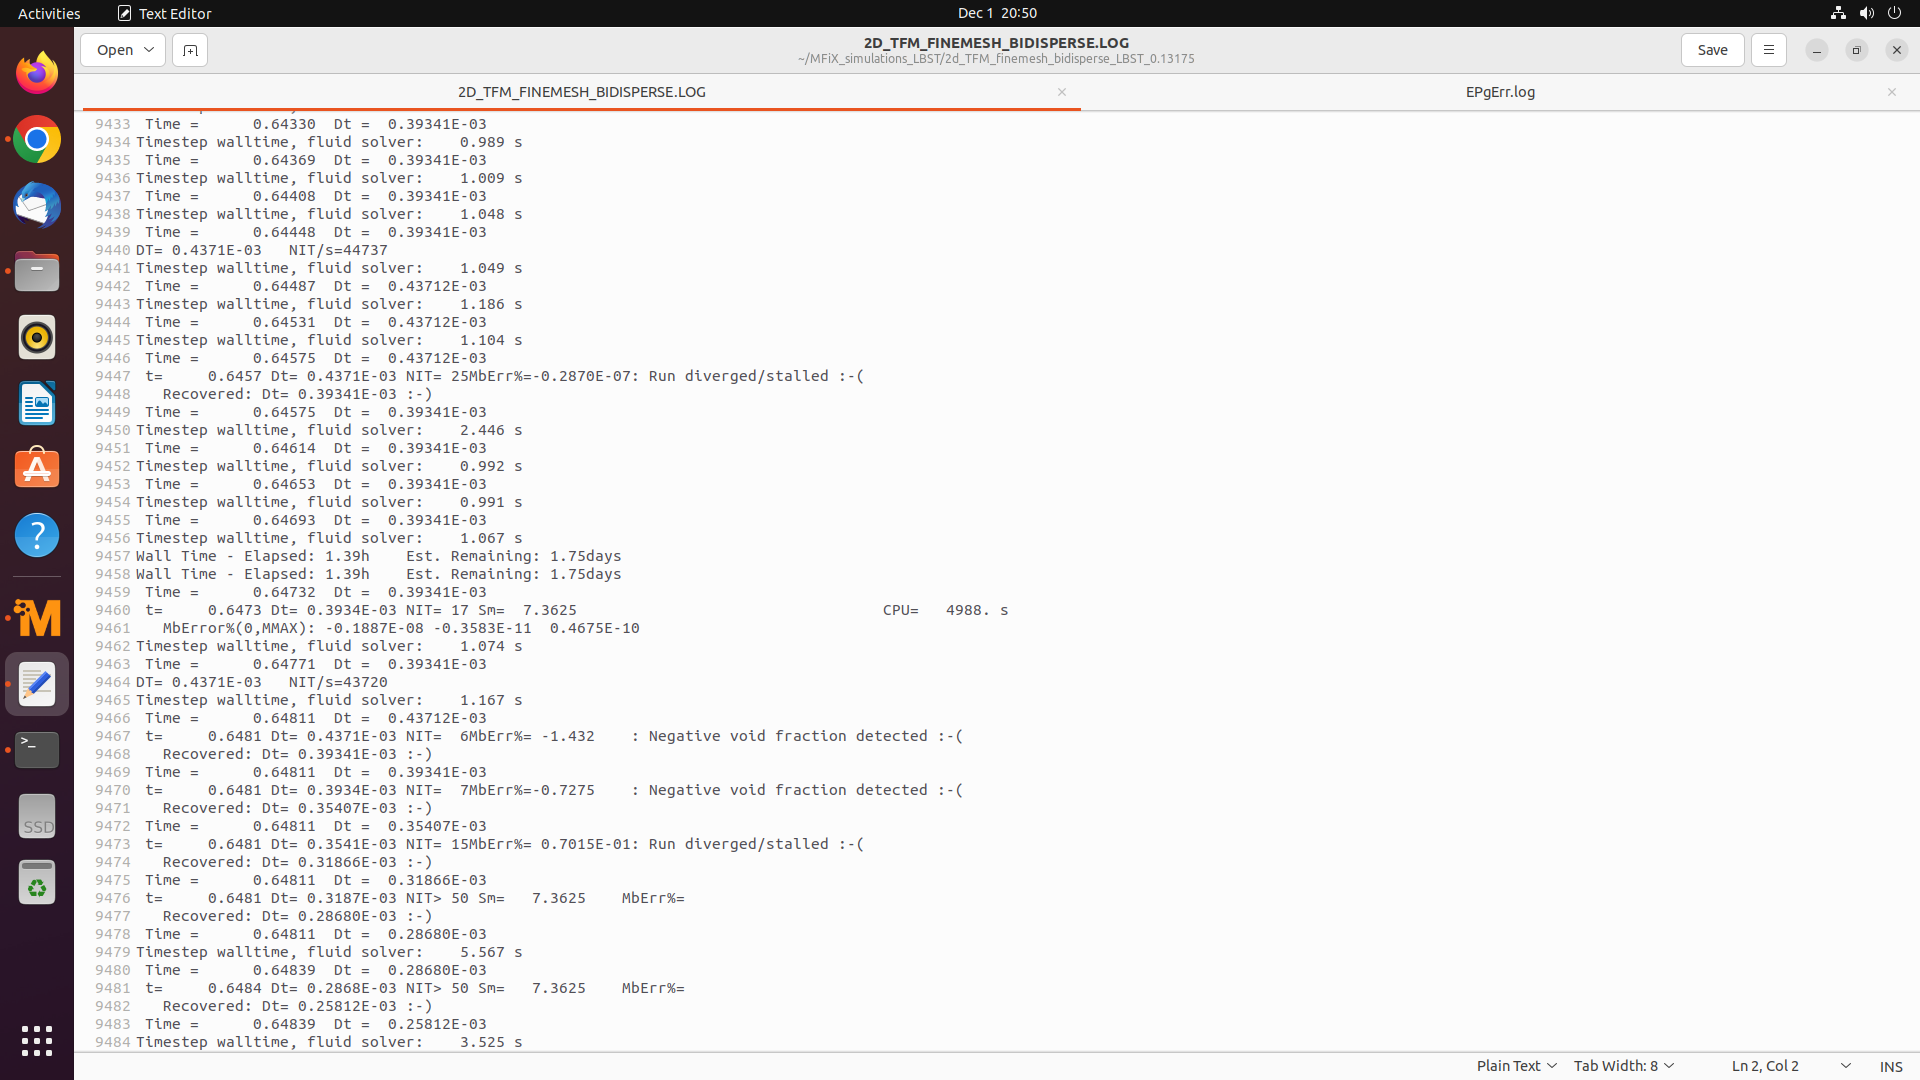Open the Activities overview
1920x1080 pixels.
click(x=49, y=13)
